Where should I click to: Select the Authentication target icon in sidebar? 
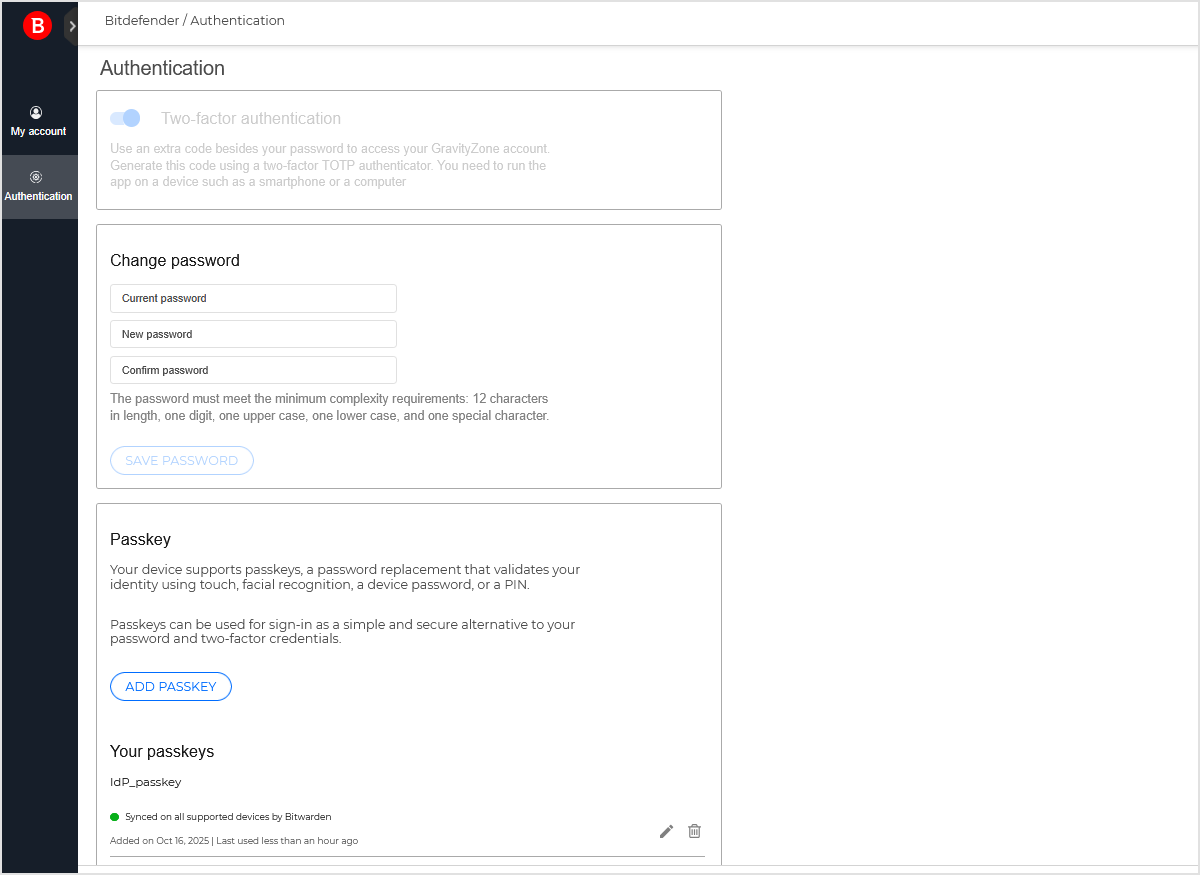coord(37,176)
